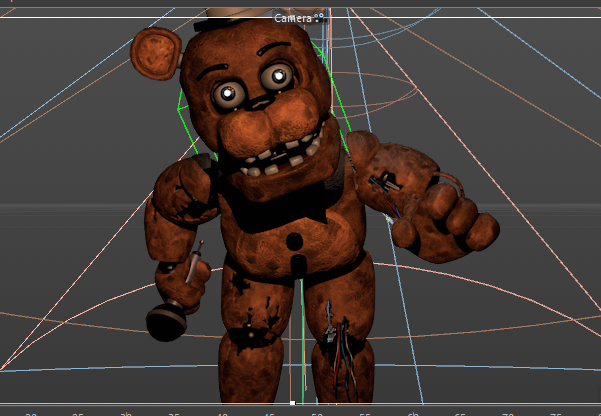Image resolution: width=601 pixels, height=416 pixels.
Task: Click frame 55 on the timeline ruler
Action: 365,414
